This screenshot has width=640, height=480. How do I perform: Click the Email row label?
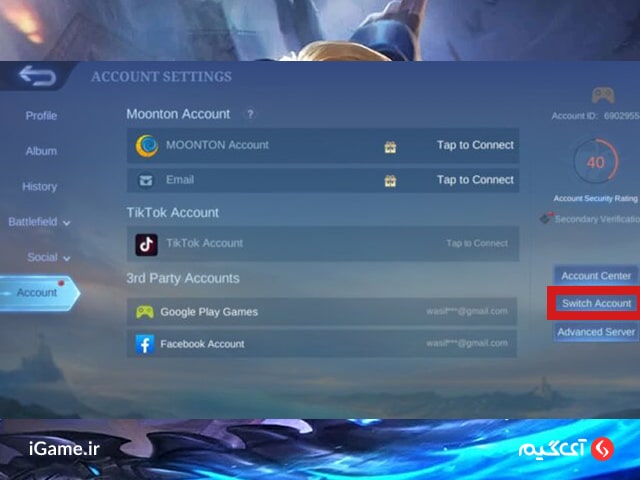point(180,180)
